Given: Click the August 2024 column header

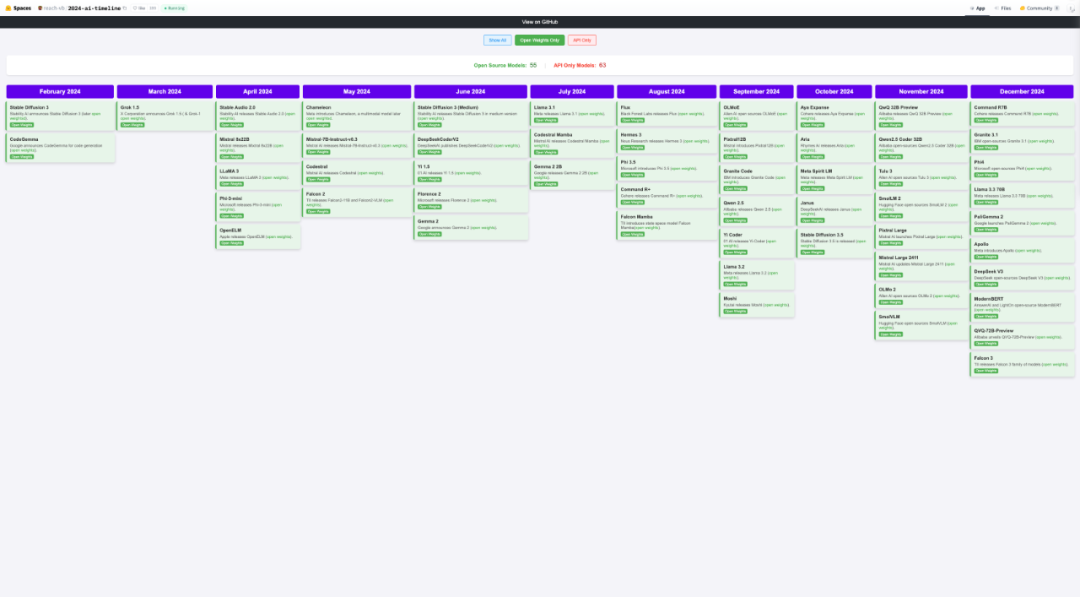Looking at the screenshot, I should click(667, 92).
